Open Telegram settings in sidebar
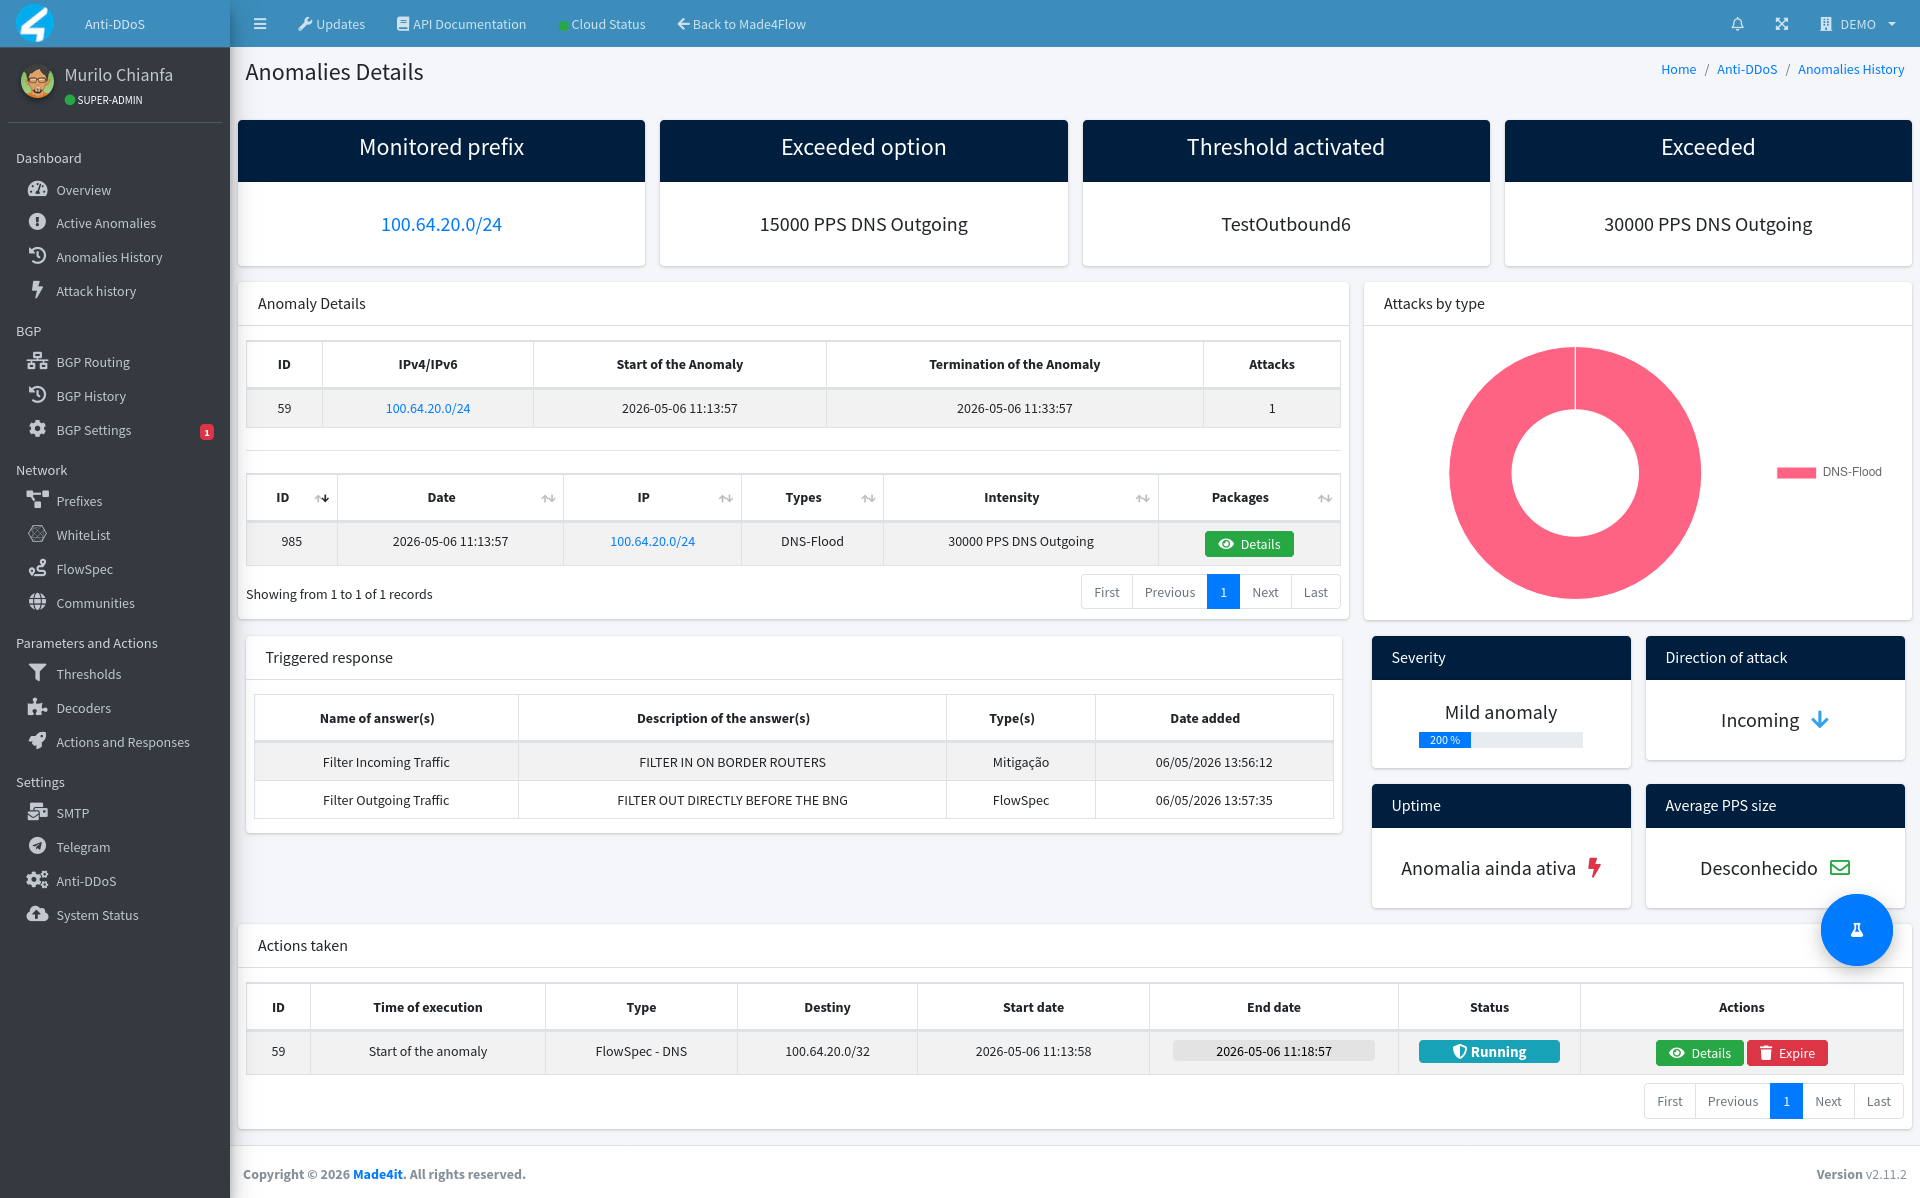 coord(83,847)
